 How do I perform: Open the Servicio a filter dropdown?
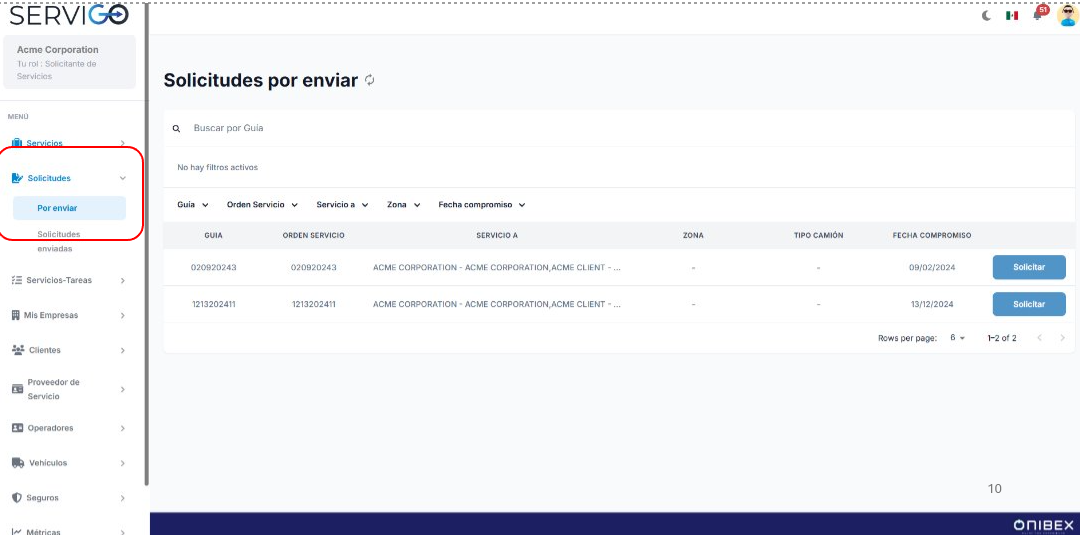[342, 204]
